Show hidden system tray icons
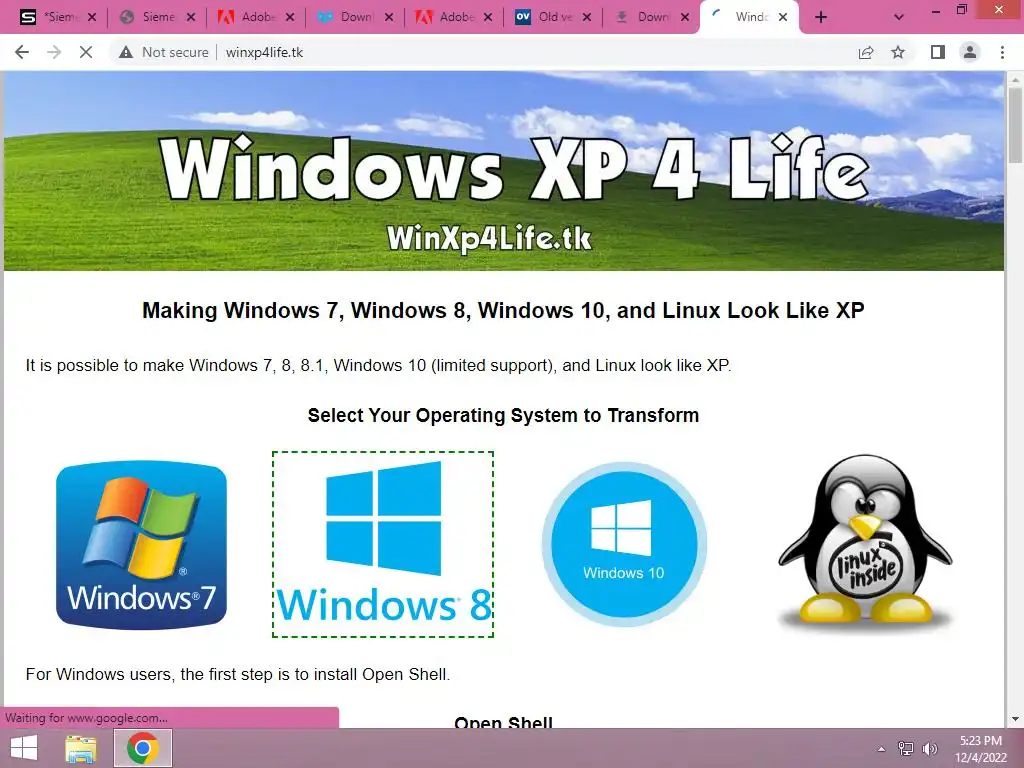Image resolution: width=1024 pixels, height=768 pixels. 881,749
